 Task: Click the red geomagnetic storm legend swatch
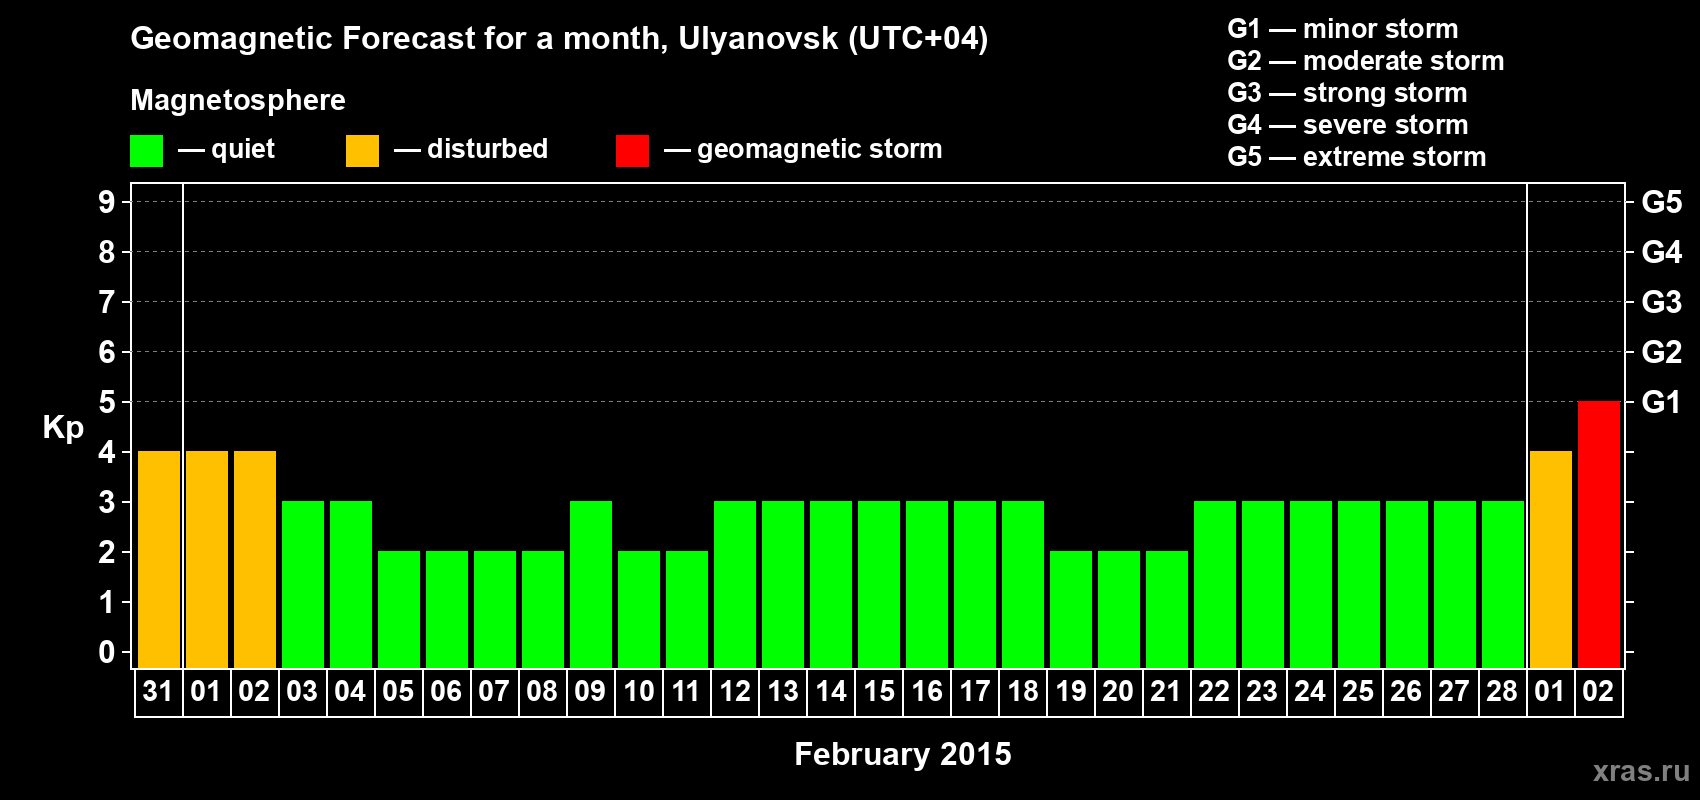(x=632, y=151)
